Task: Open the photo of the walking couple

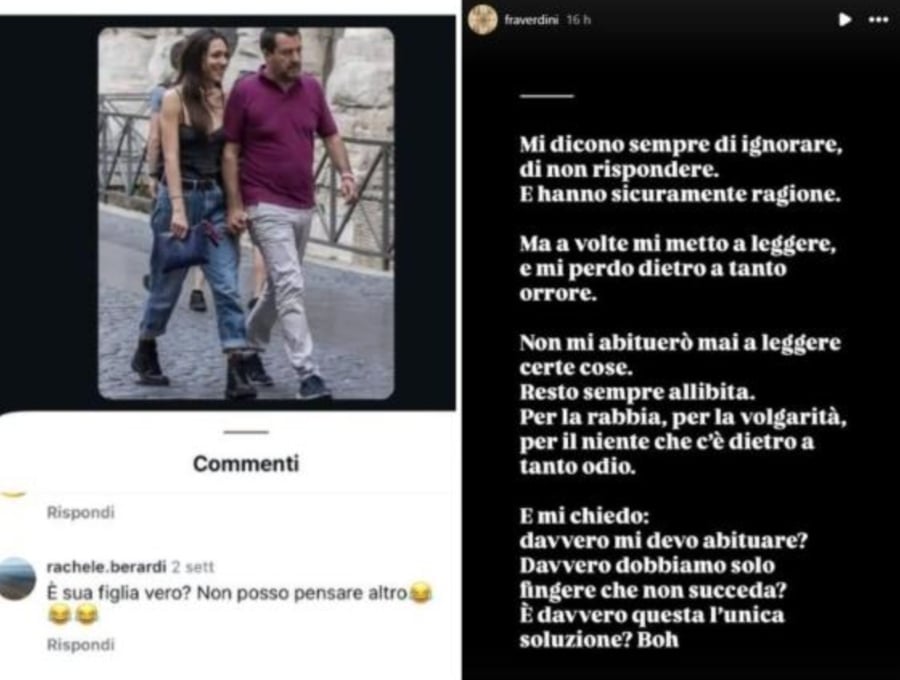Action: [246, 213]
